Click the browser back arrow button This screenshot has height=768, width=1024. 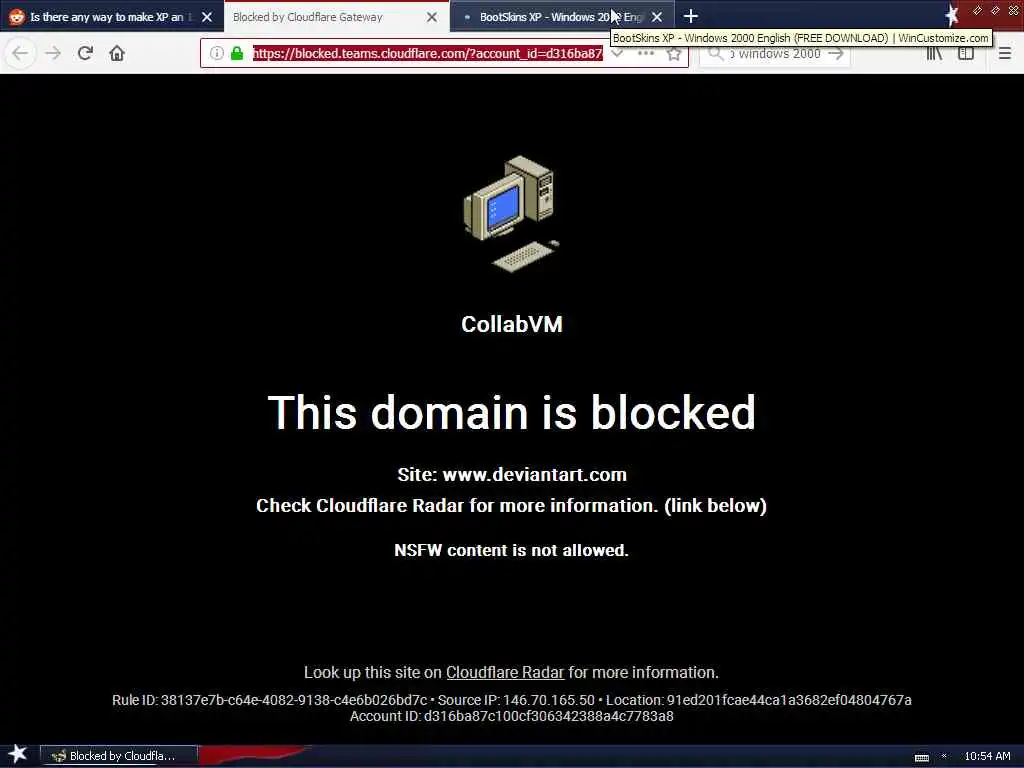click(x=20, y=53)
